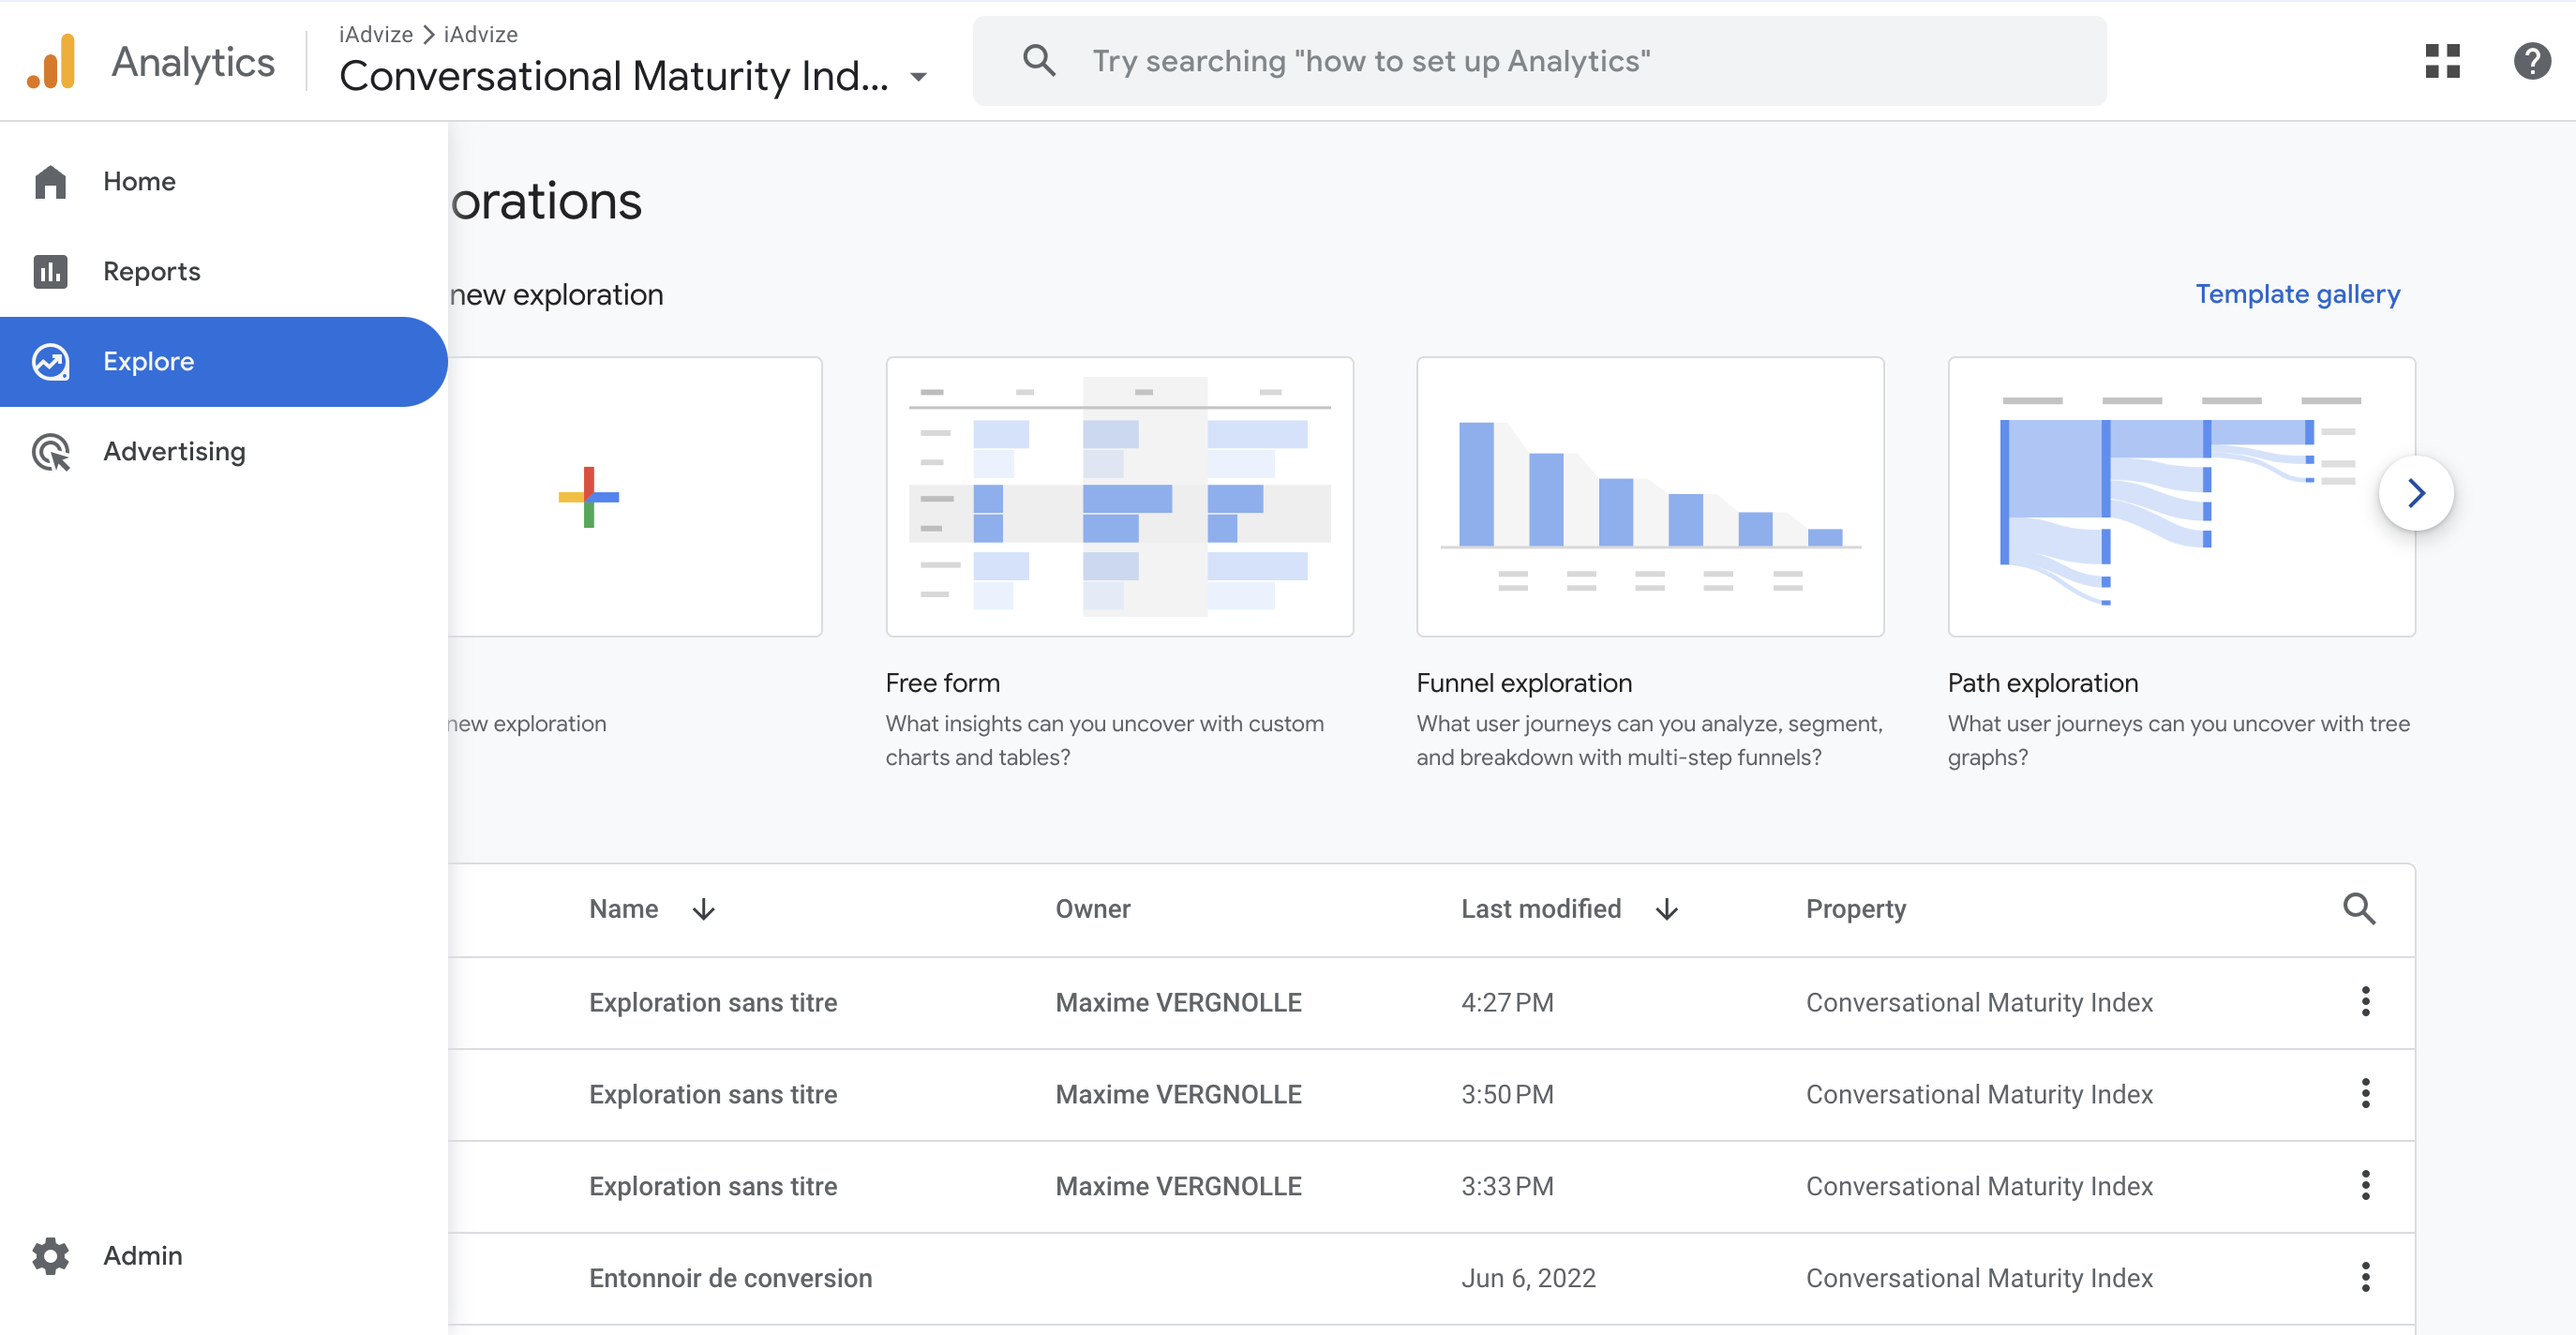This screenshot has width=2576, height=1335.
Task: Click the Owner column header
Action: point(1092,909)
